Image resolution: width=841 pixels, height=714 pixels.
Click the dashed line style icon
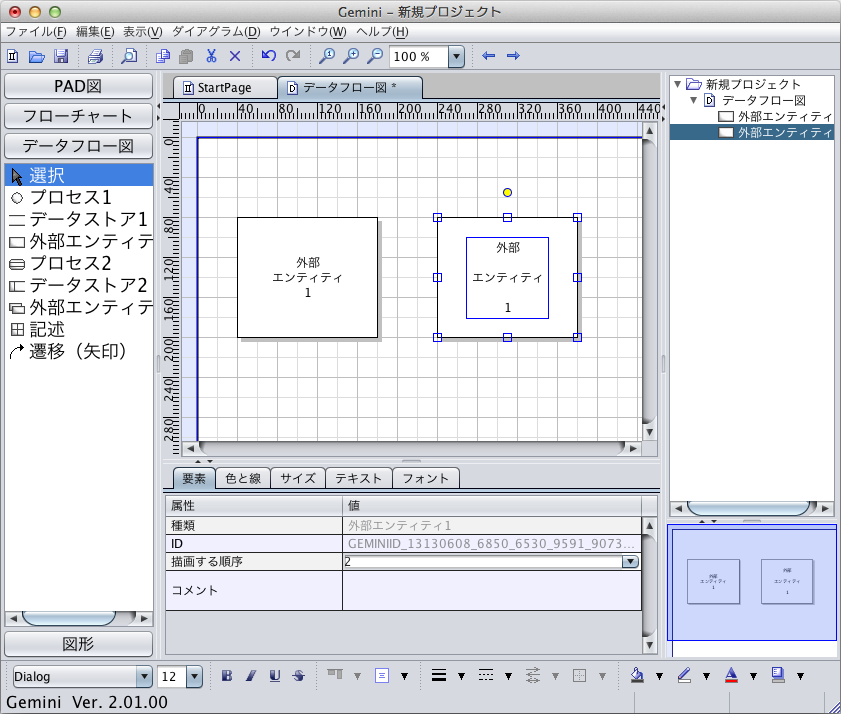(x=486, y=675)
